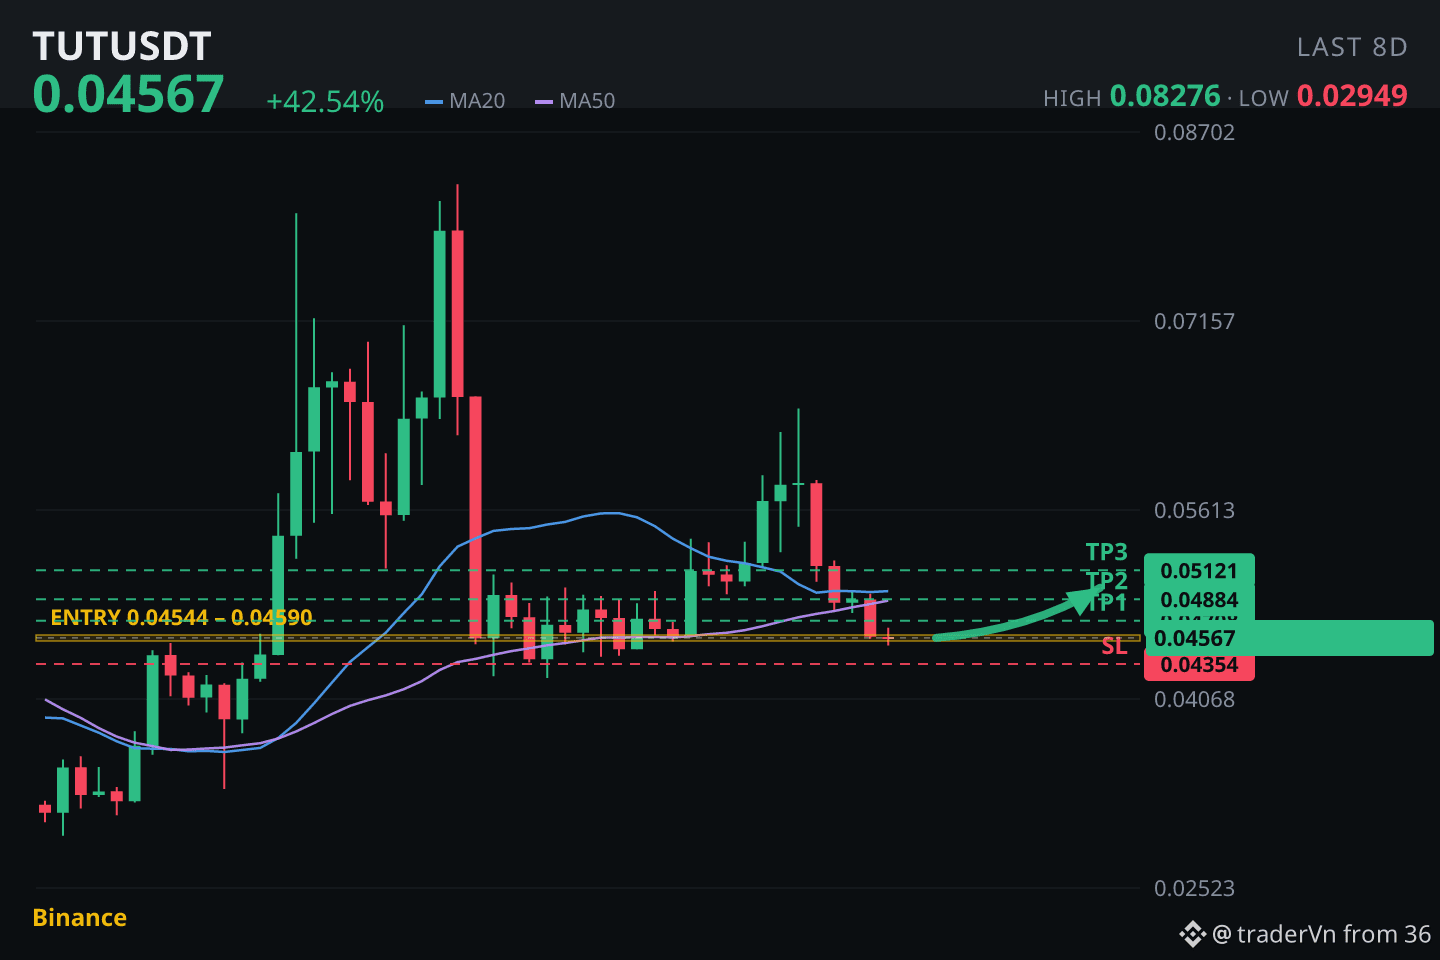Click the purple MA50 legend color line
The image size is (1440, 960).
544,101
